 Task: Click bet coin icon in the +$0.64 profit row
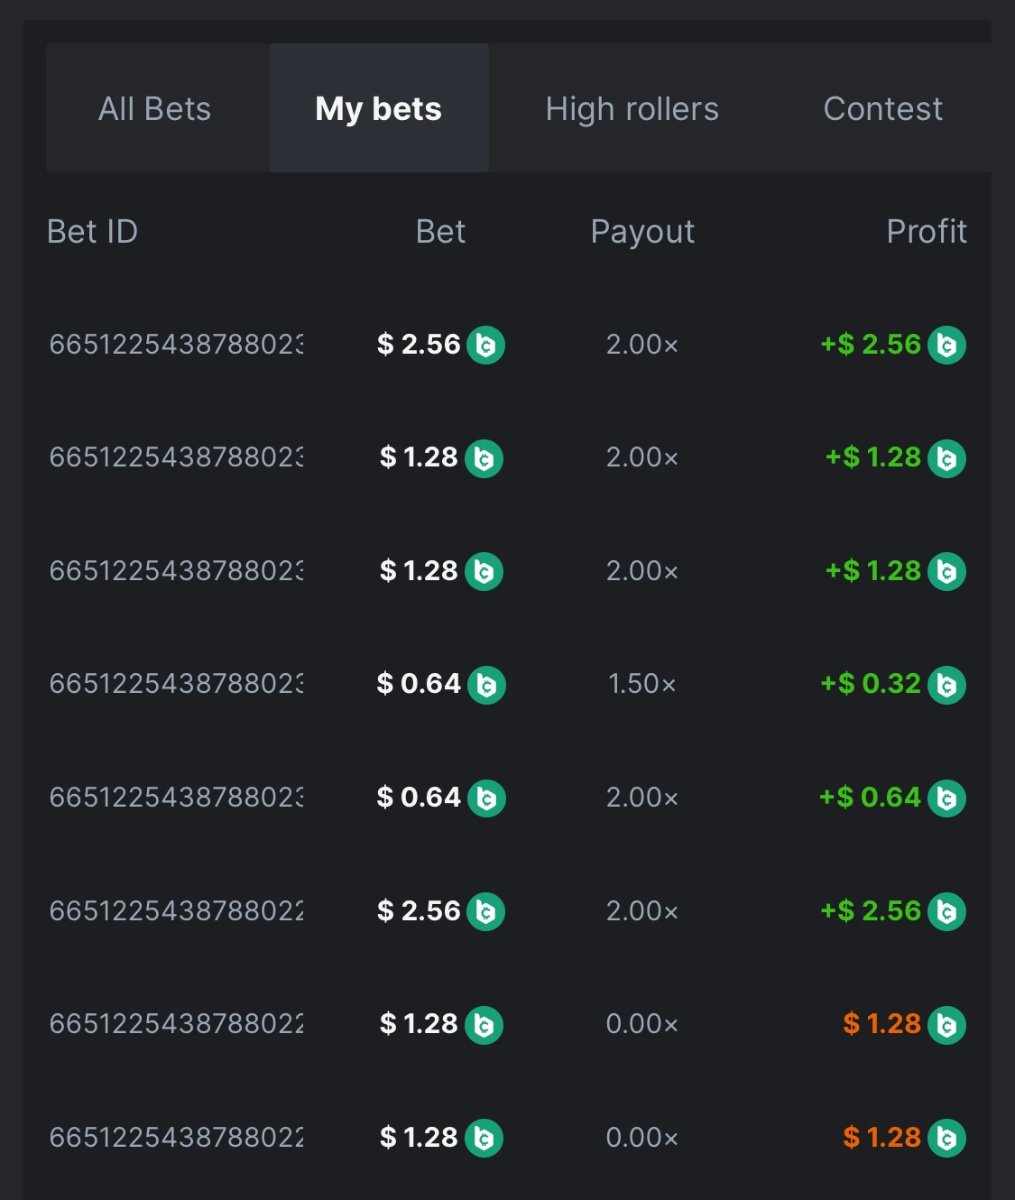(486, 798)
